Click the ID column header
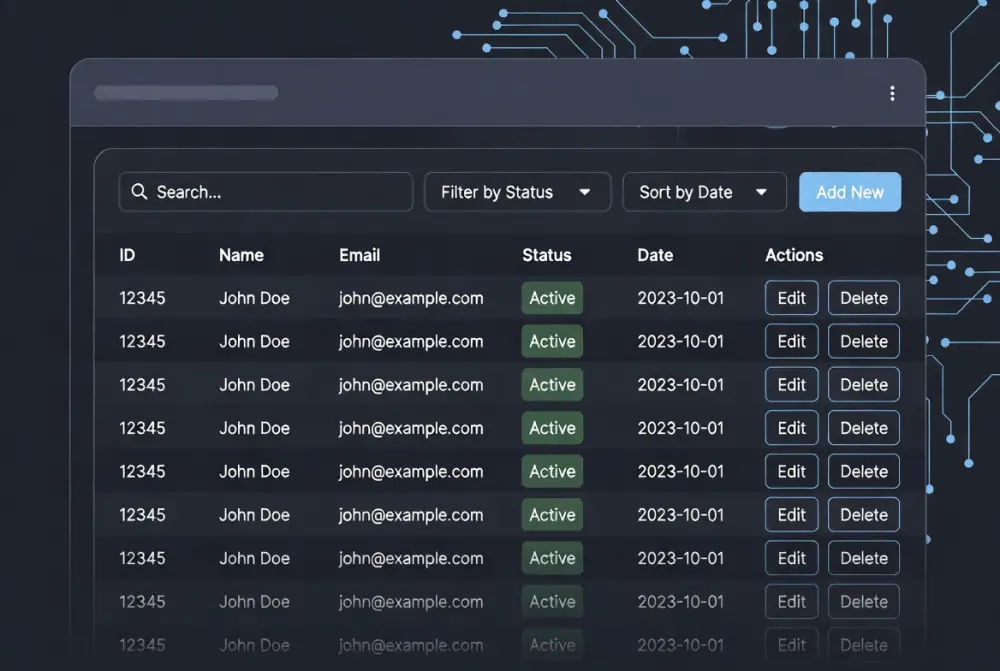 point(127,255)
